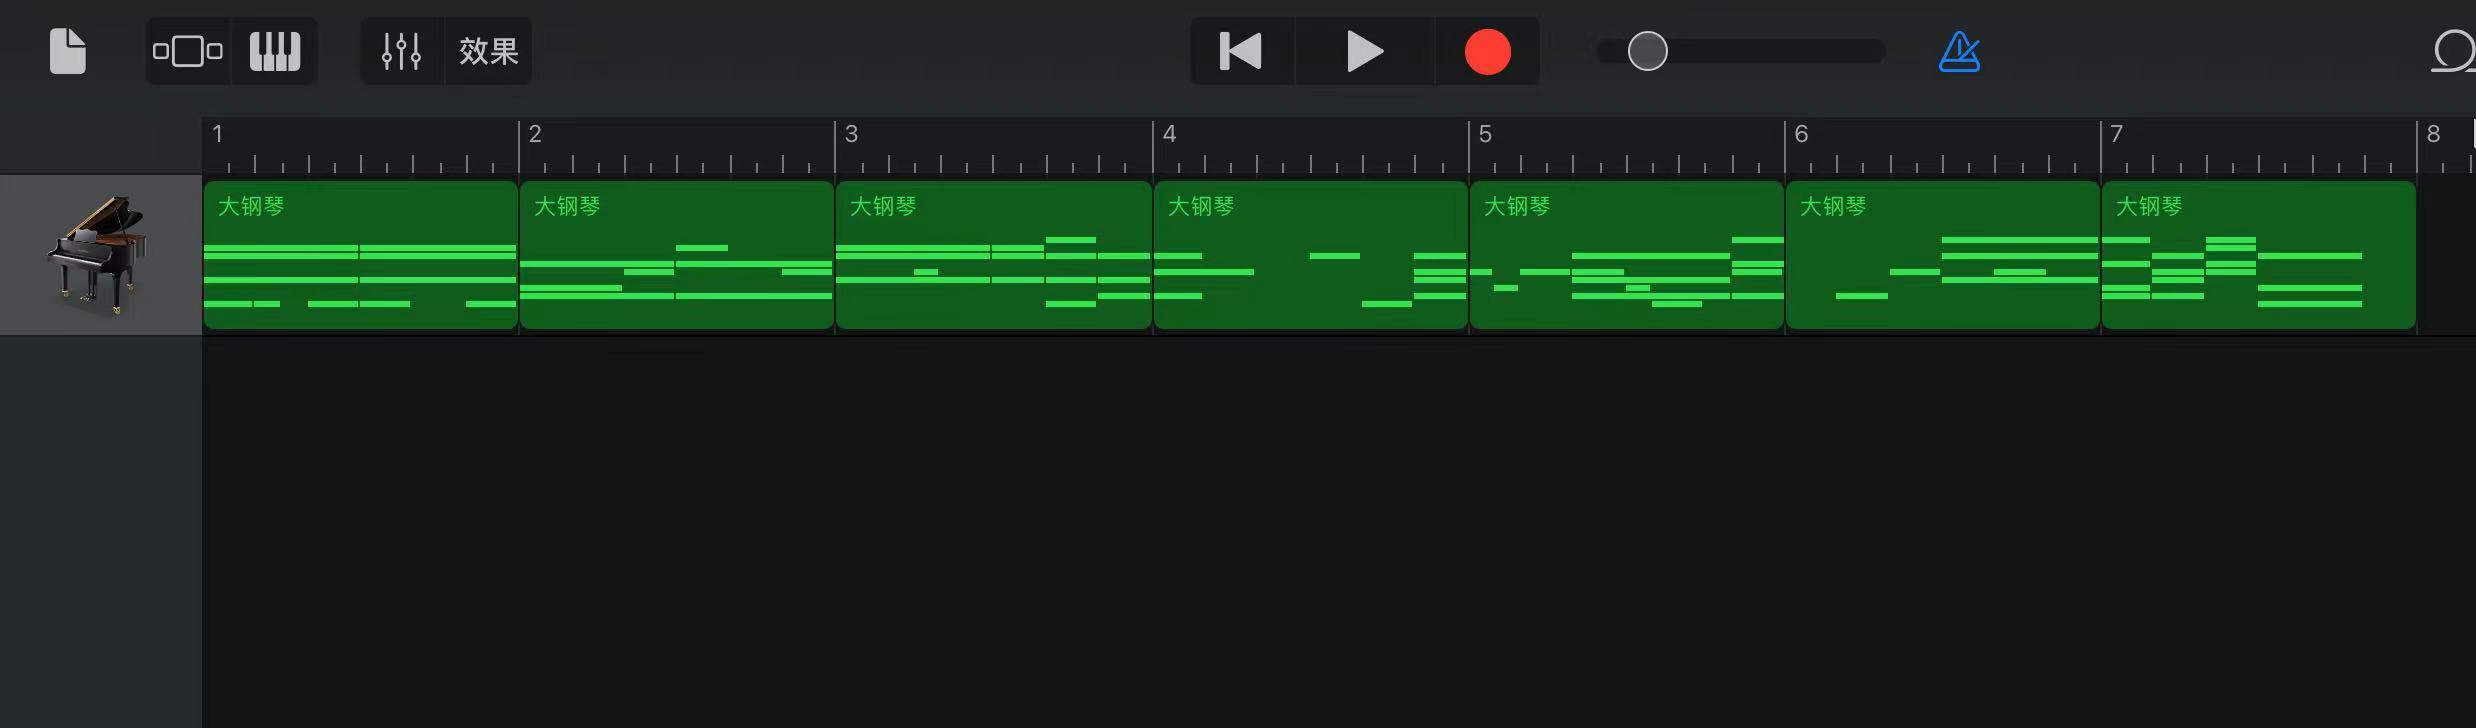Click bar 6 on the ruler

click(1802, 134)
